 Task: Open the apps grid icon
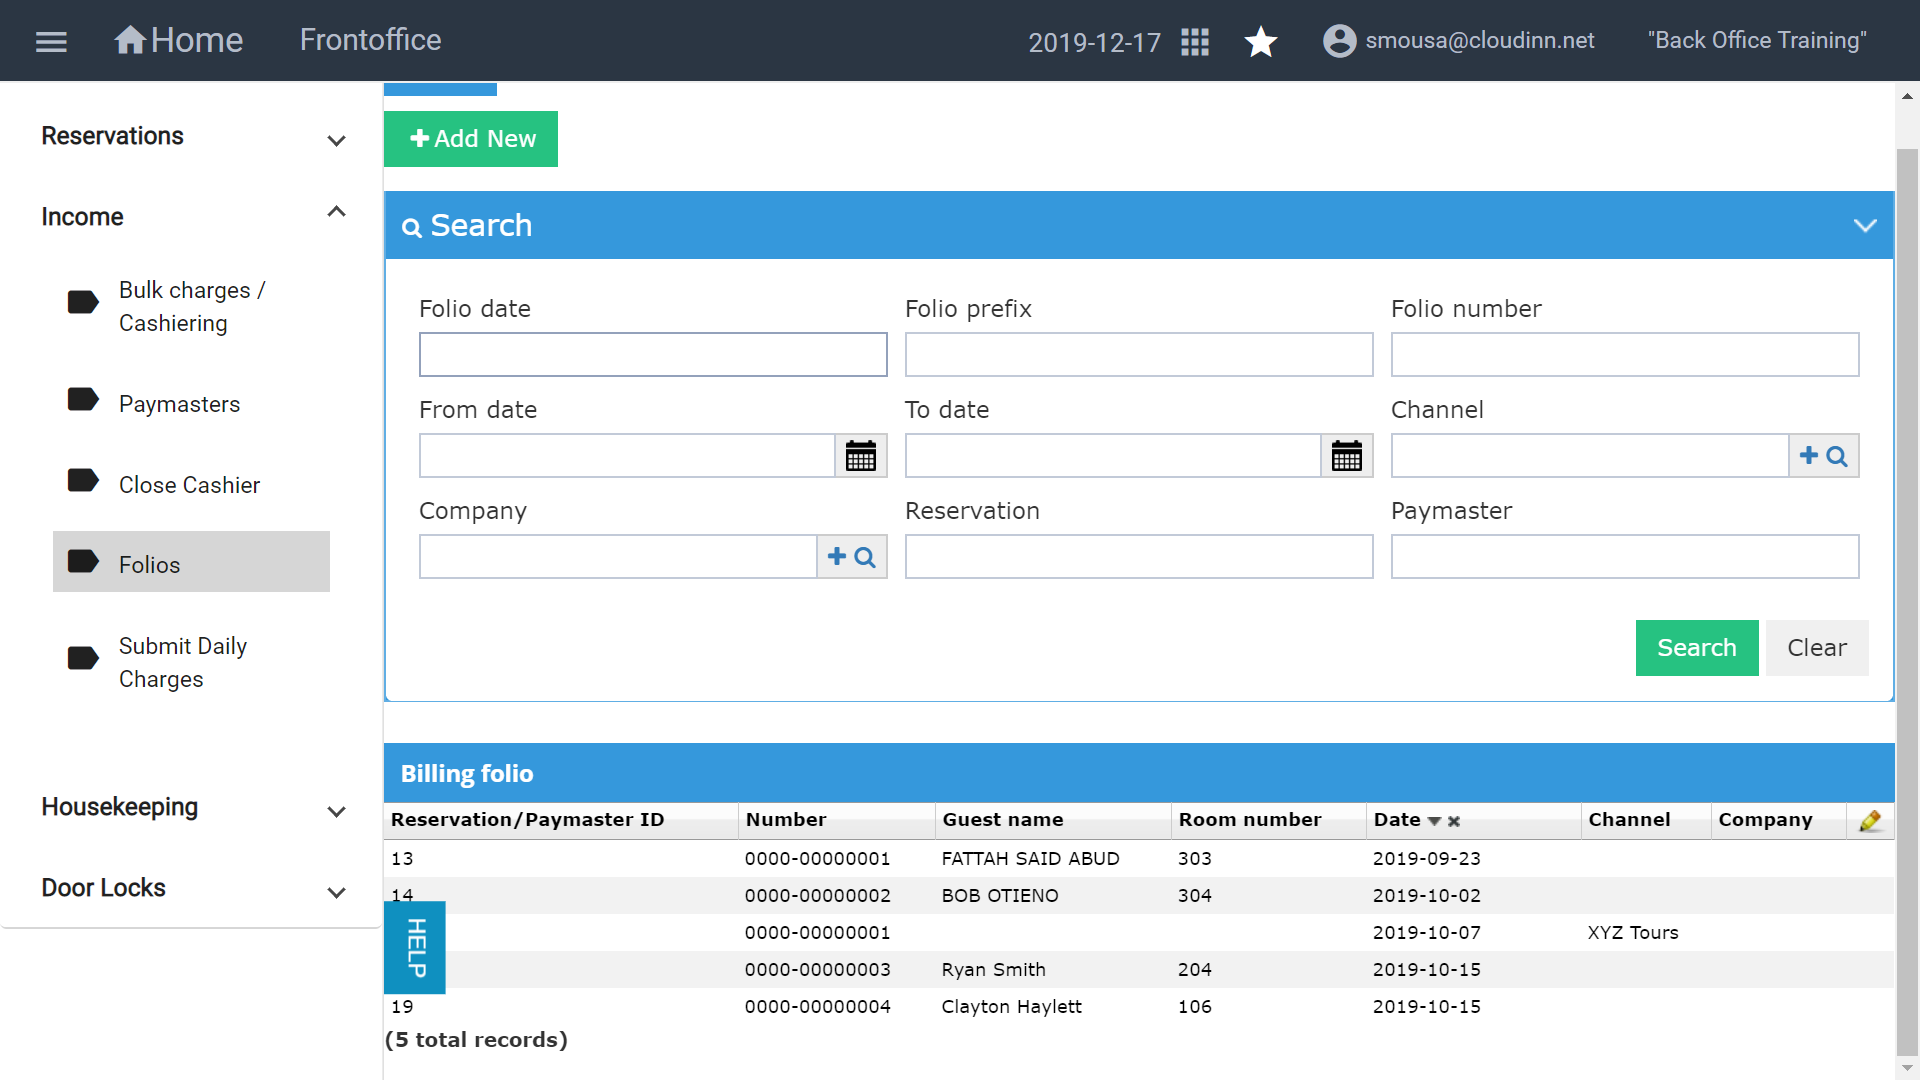[1195, 42]
